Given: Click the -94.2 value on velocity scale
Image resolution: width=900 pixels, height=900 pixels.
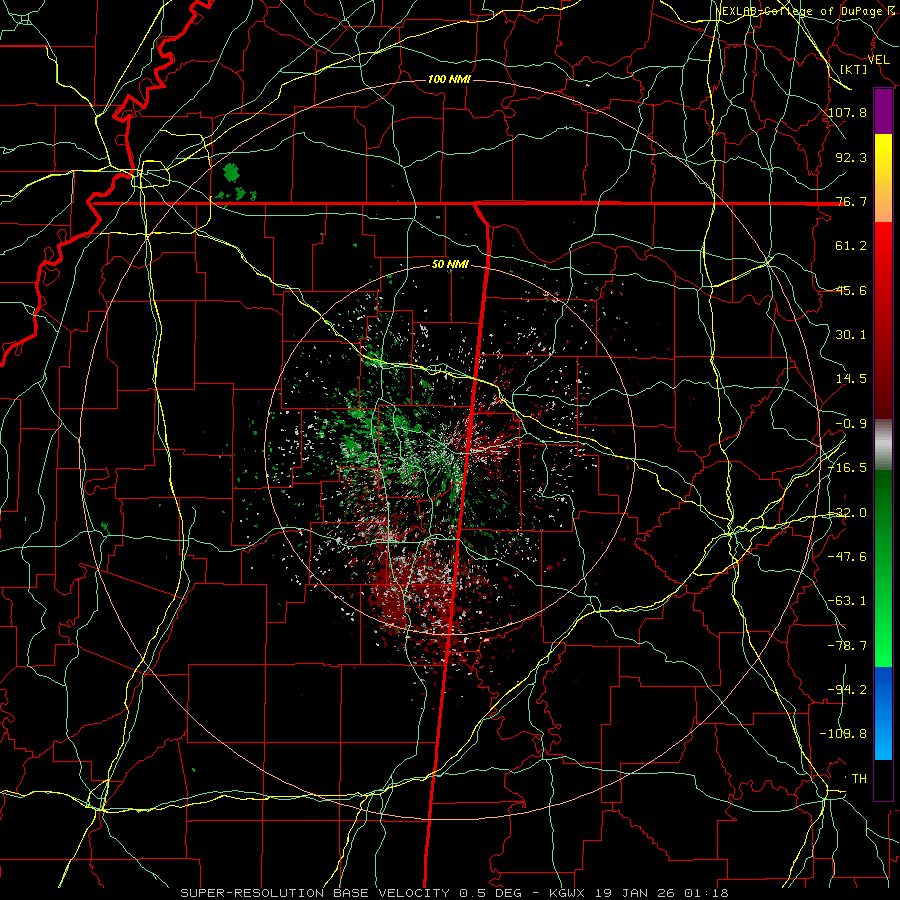Looking at the screenshot, I should point(847,690).
